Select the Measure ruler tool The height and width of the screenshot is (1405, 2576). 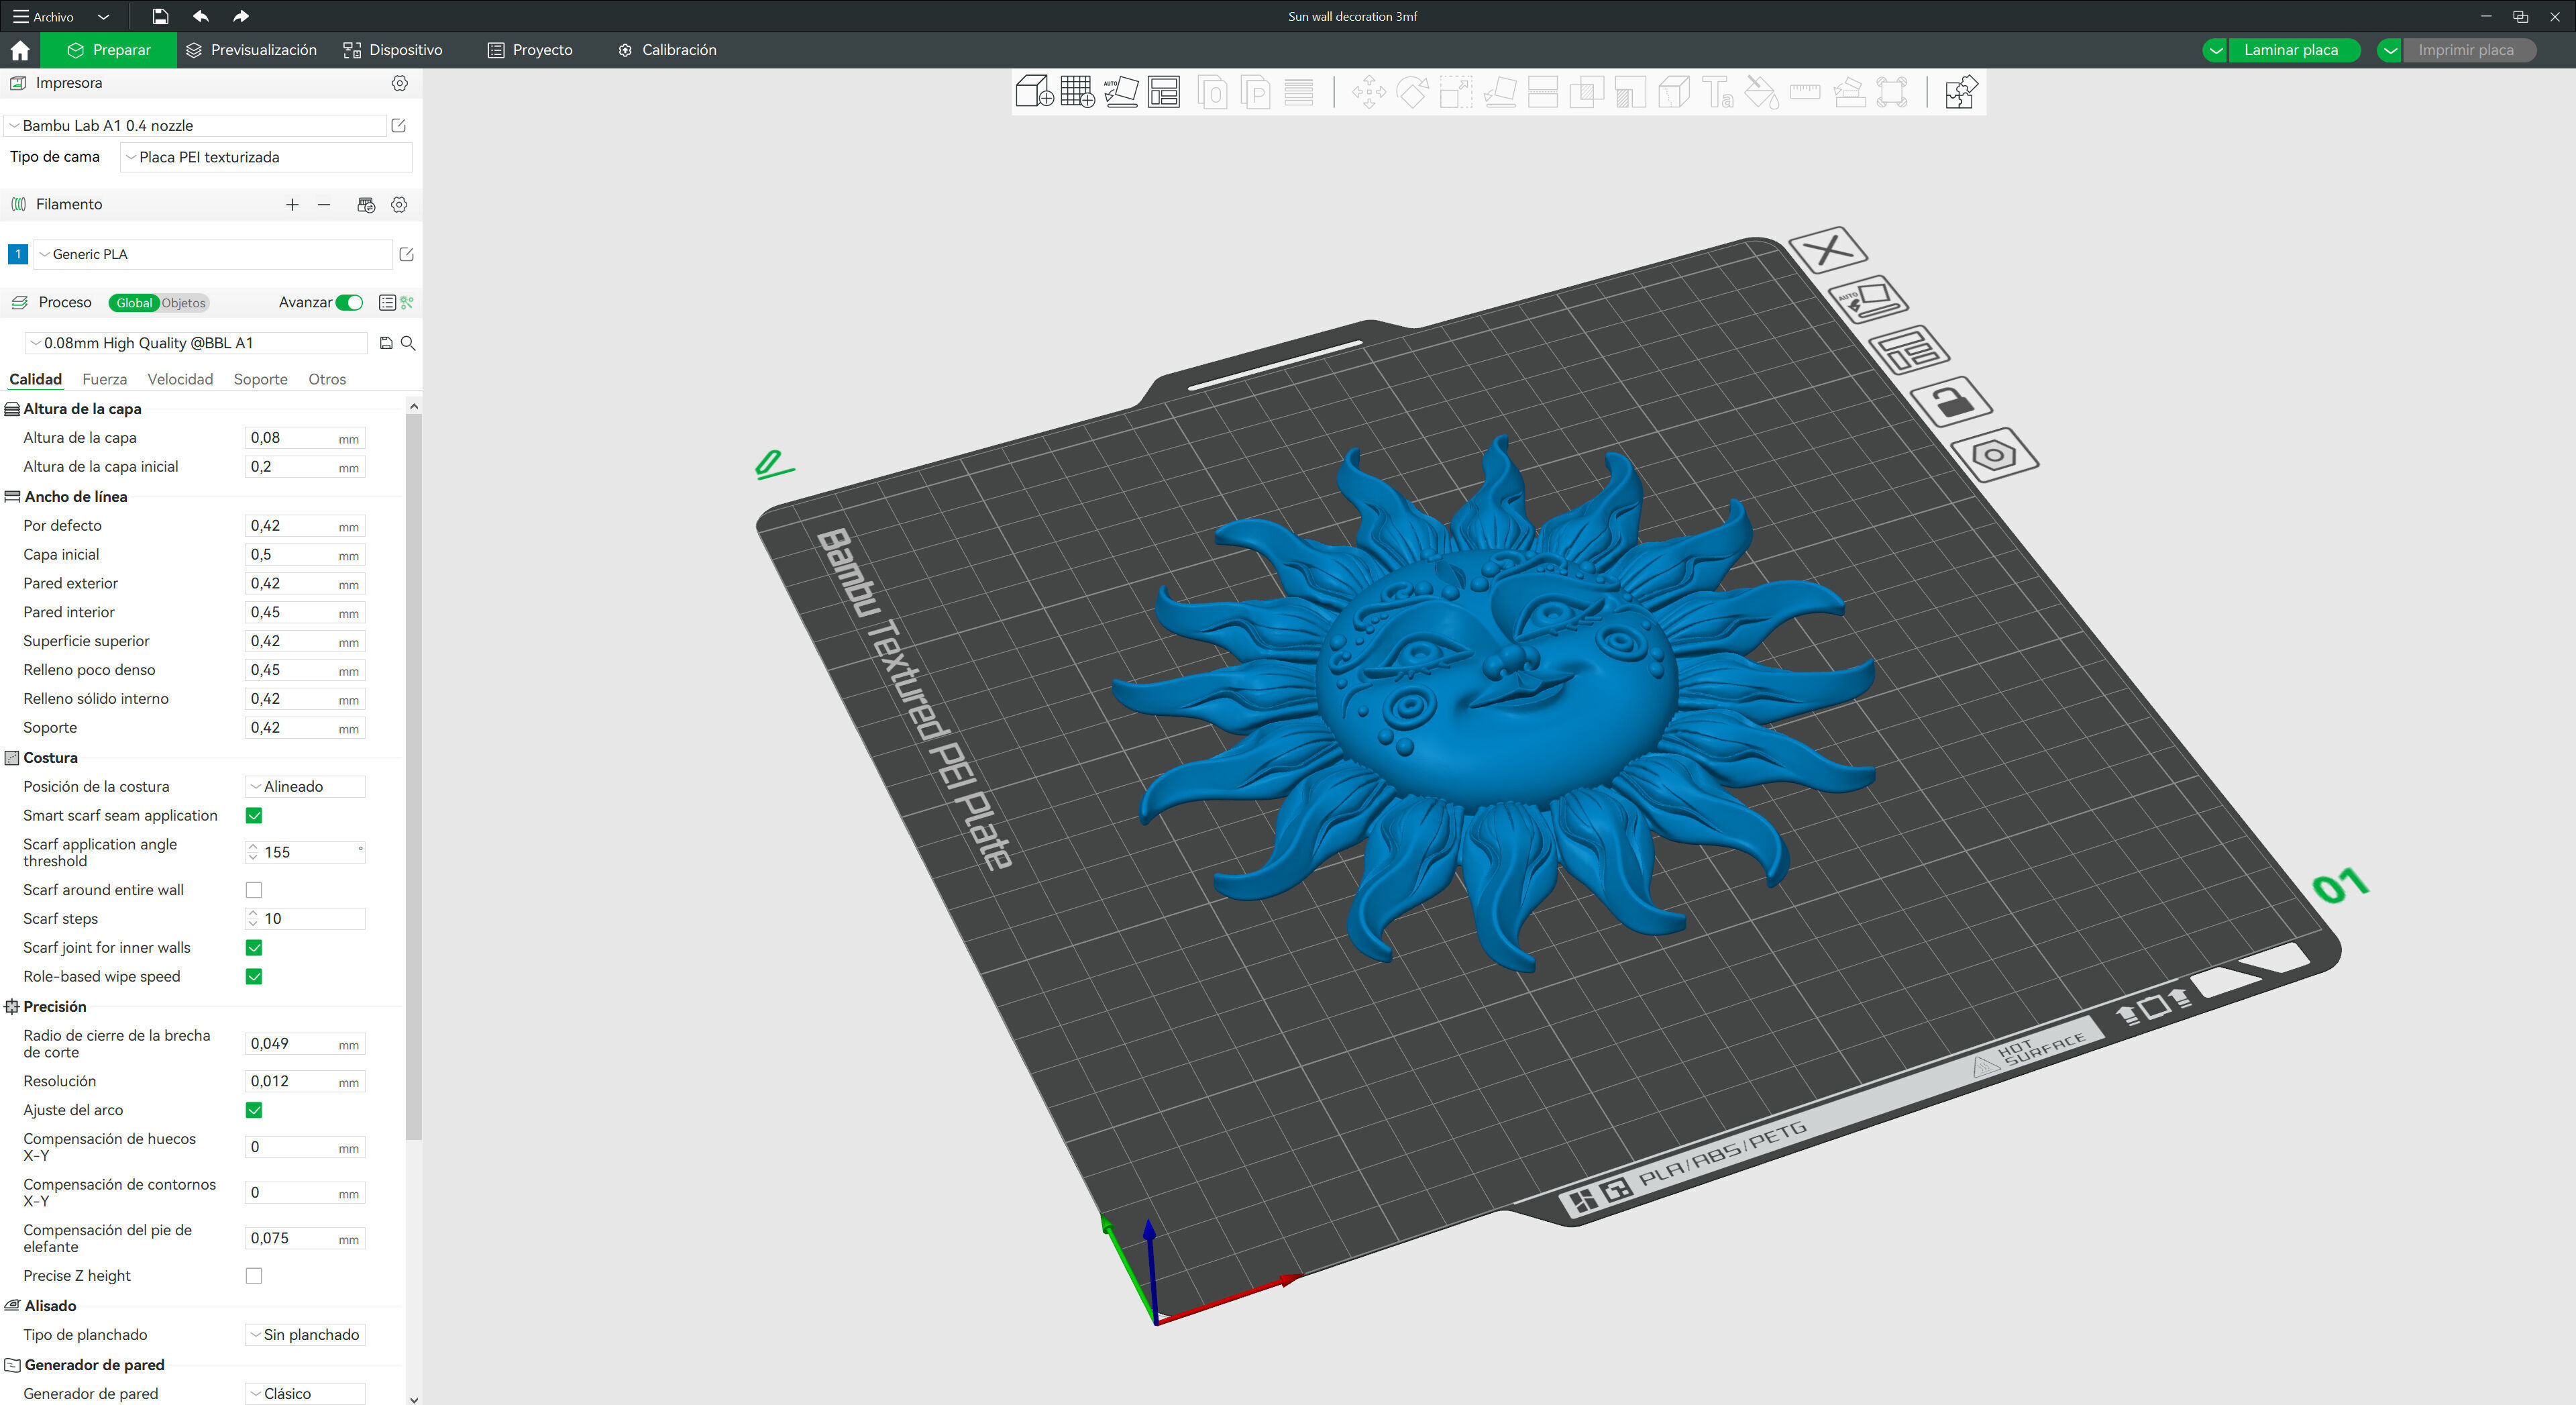[1805, 93]
